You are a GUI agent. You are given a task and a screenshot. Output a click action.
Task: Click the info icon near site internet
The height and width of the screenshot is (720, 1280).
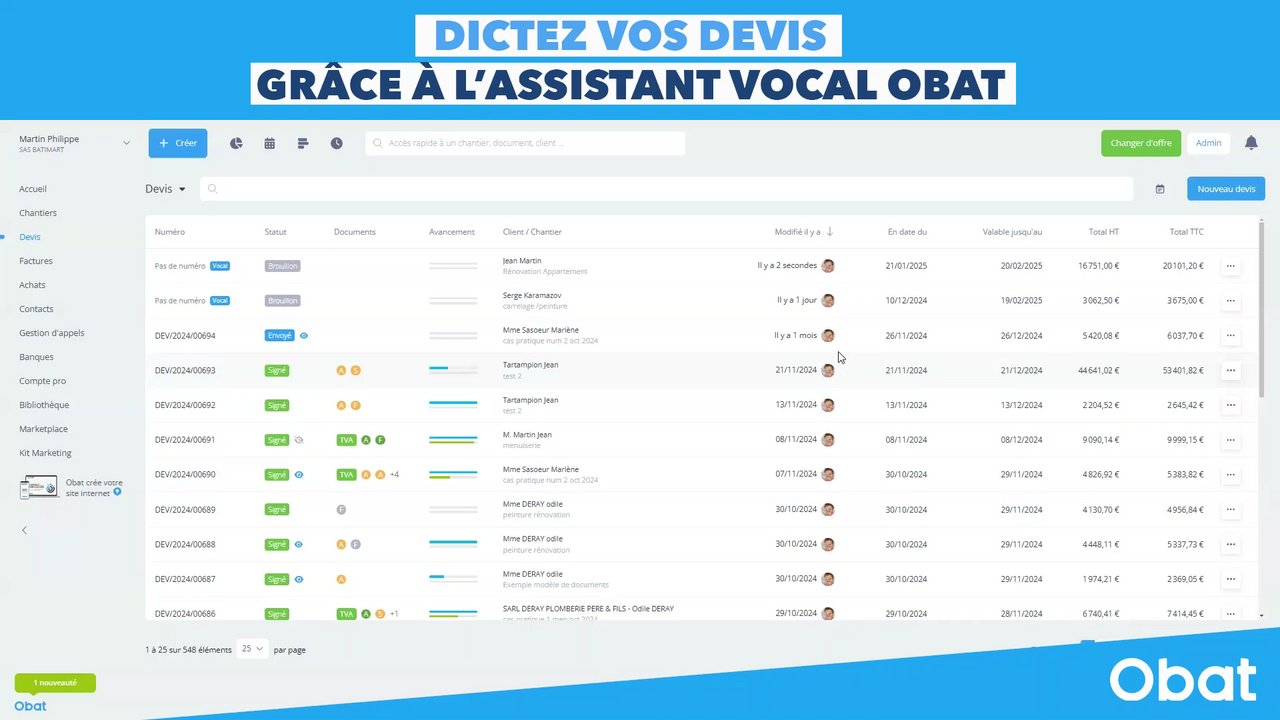coord(117,492)
